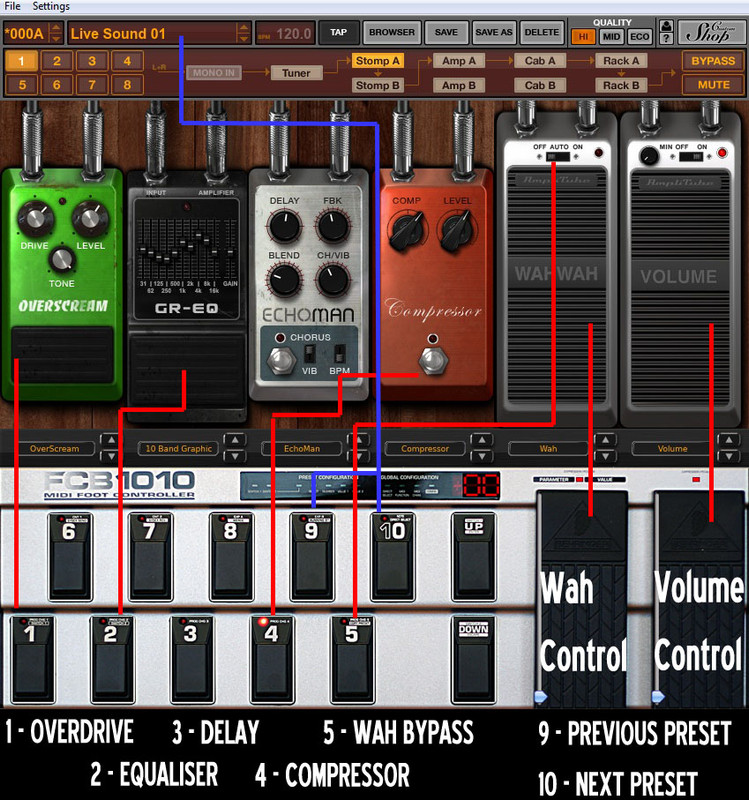Open the question mark help icon
The image size is (749, 800).
point(666,39)
